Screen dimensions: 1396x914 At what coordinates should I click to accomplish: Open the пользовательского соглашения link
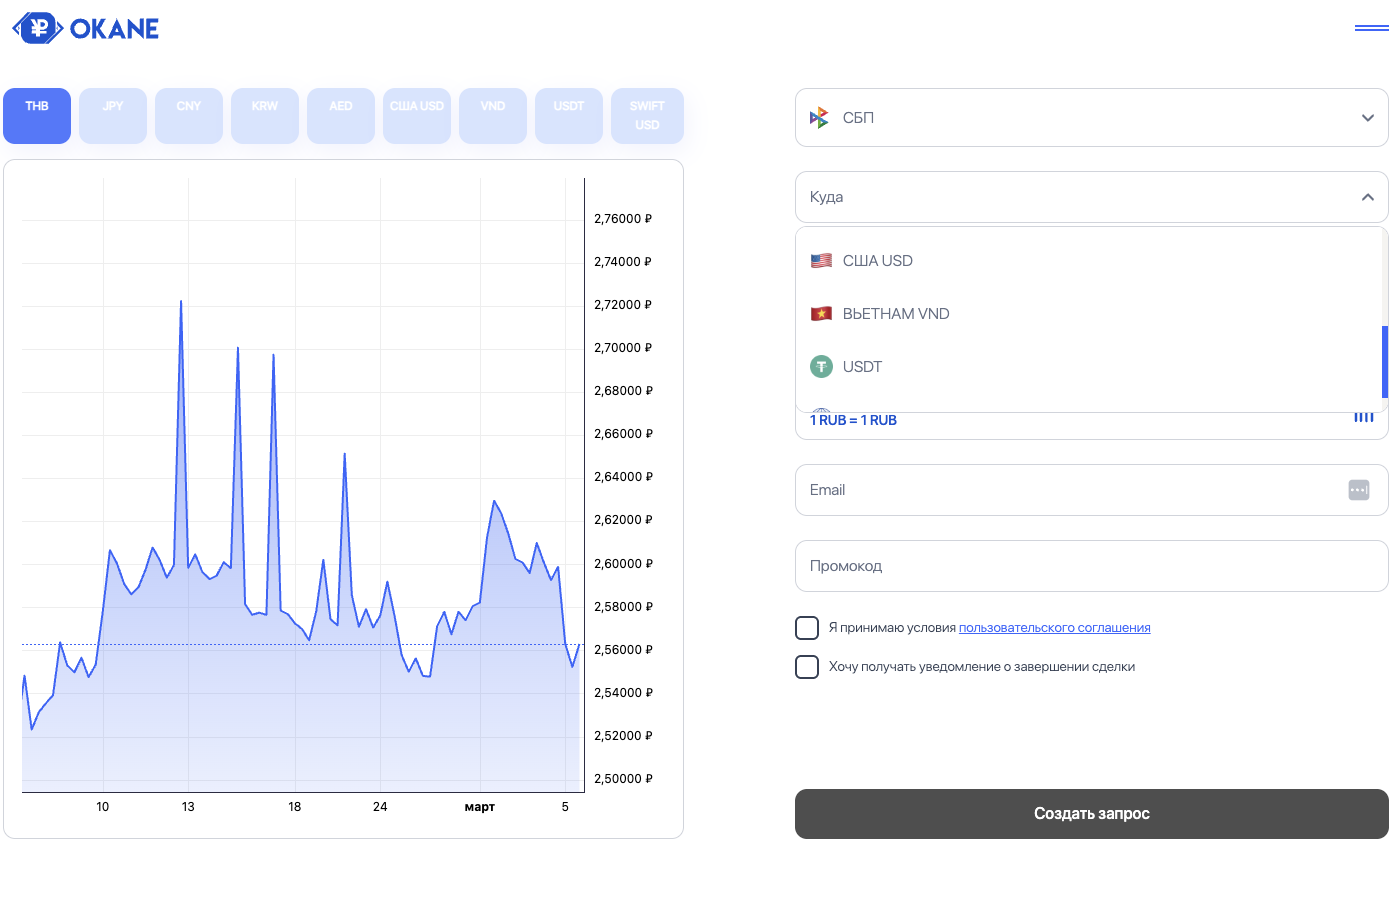coord(1054,628)
